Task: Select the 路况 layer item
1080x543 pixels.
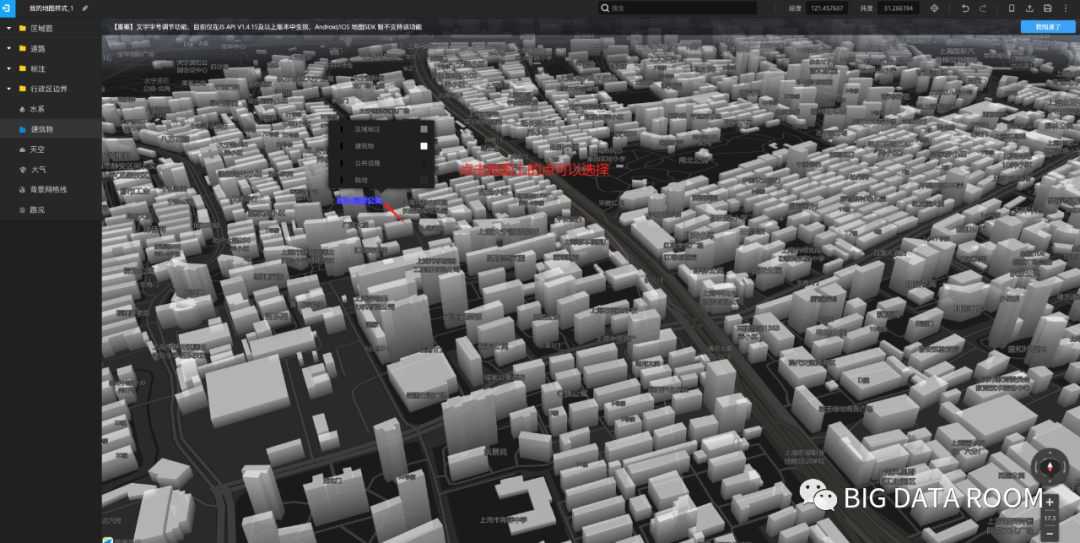Action: pyautogui.click(x=51, y=209)
